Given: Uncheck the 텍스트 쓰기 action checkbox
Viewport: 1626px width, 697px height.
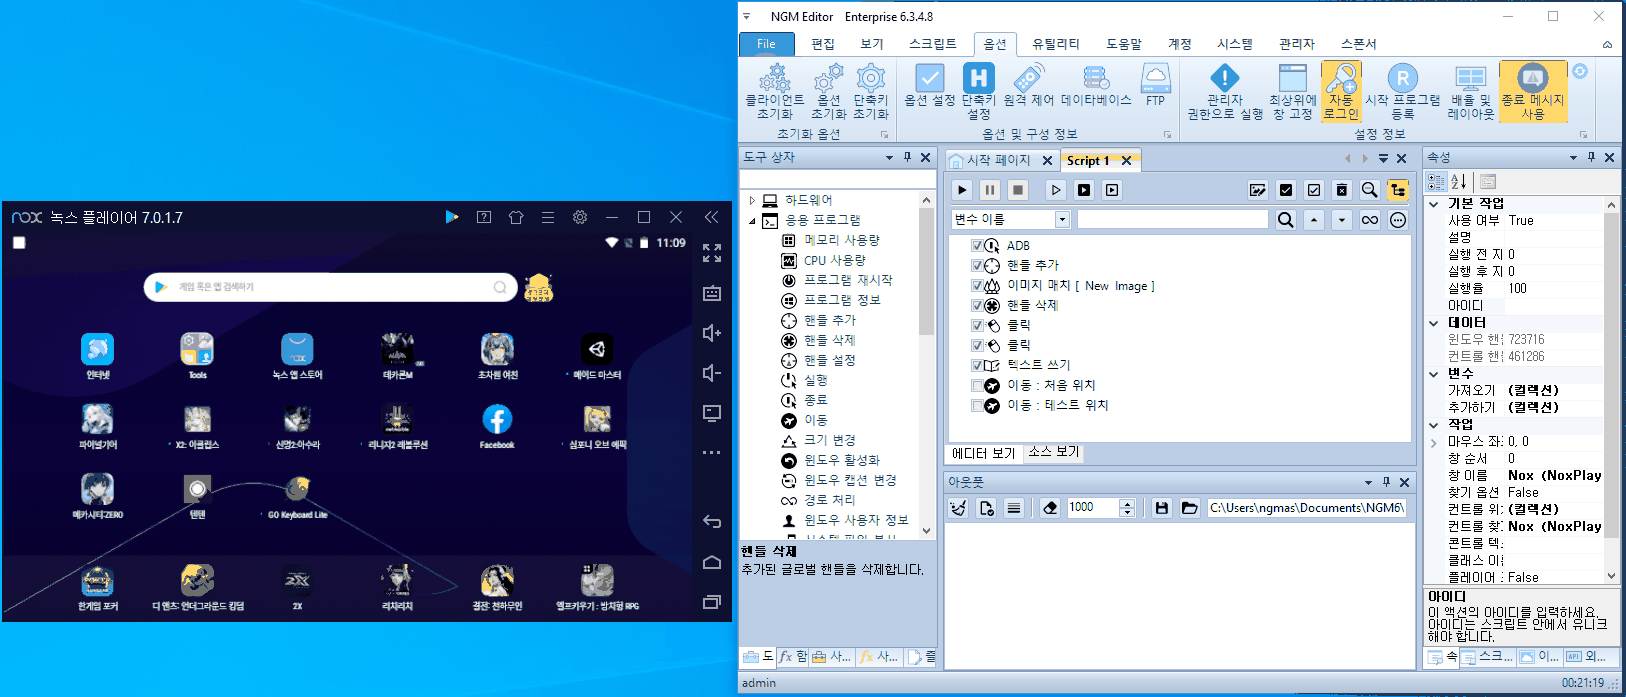Looking at the screenshot, I should click(977, 366).
